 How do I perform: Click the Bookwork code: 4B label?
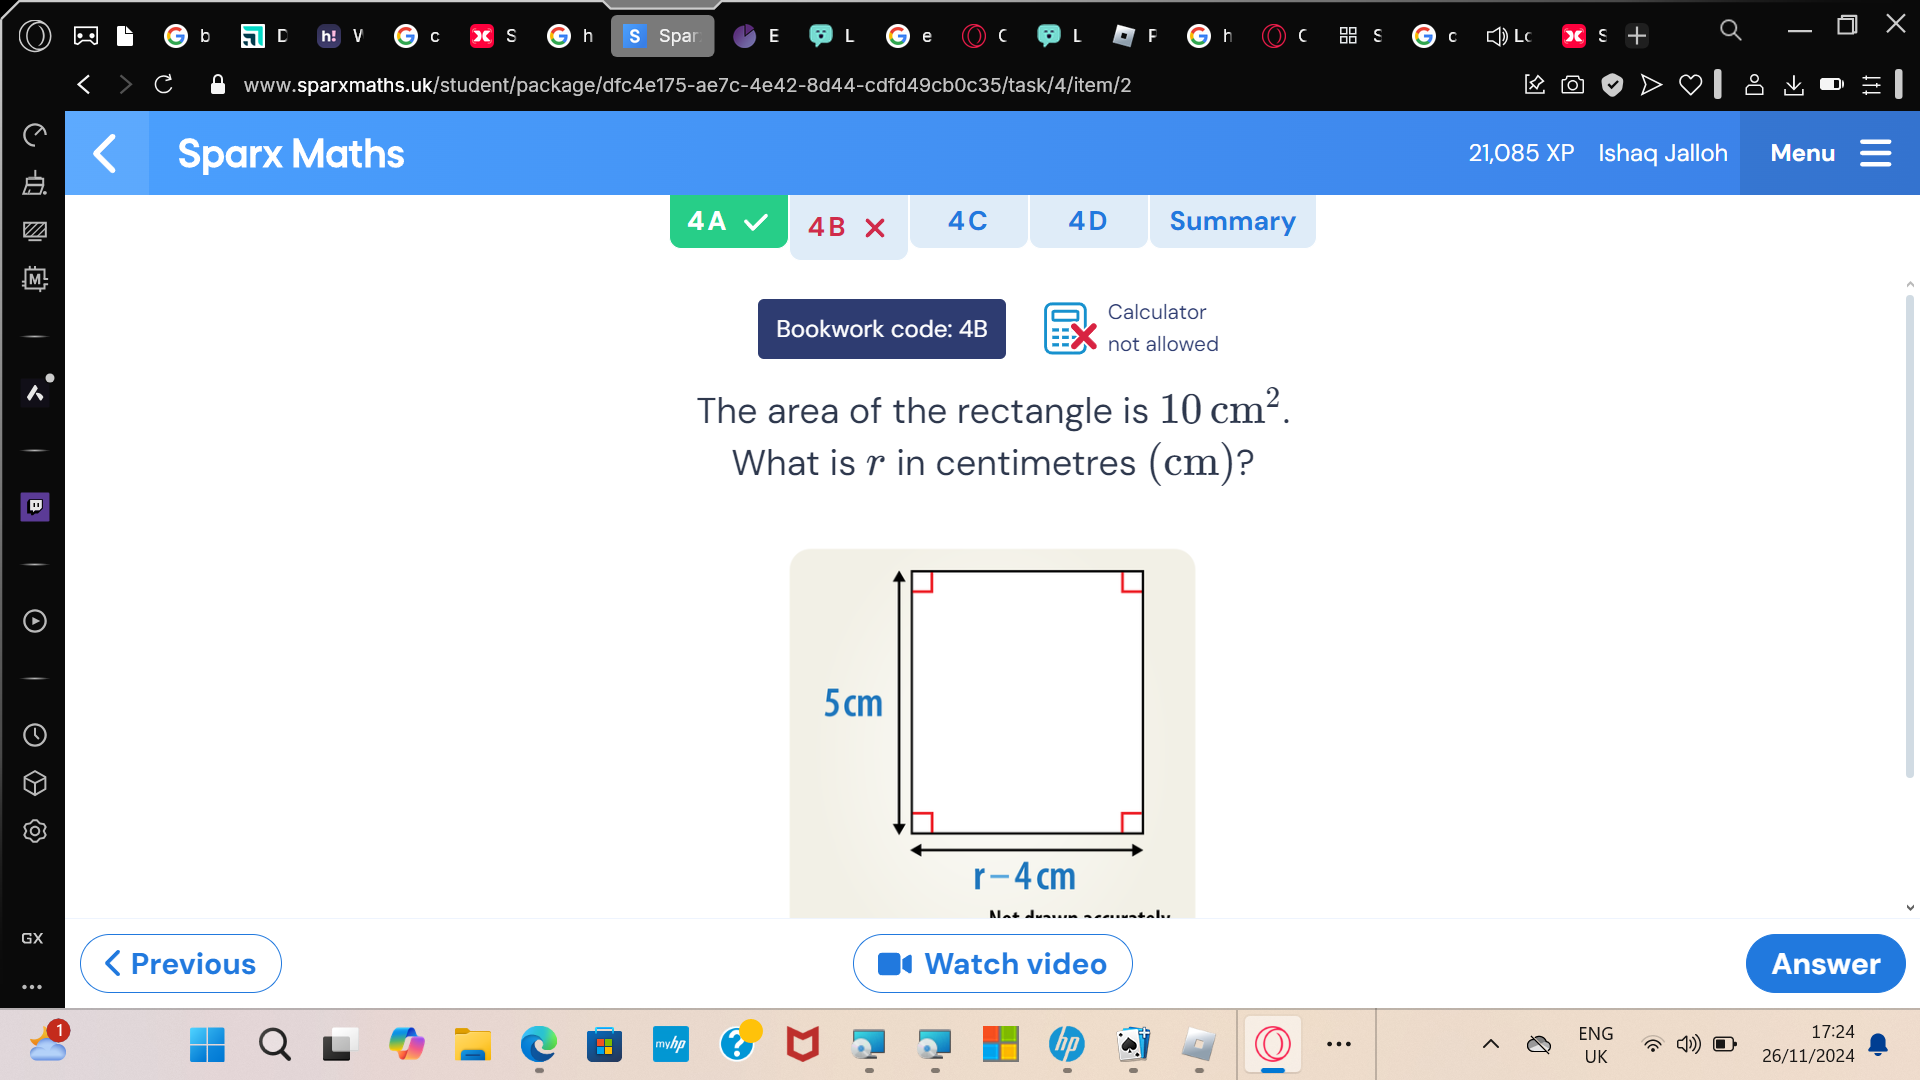881,328
